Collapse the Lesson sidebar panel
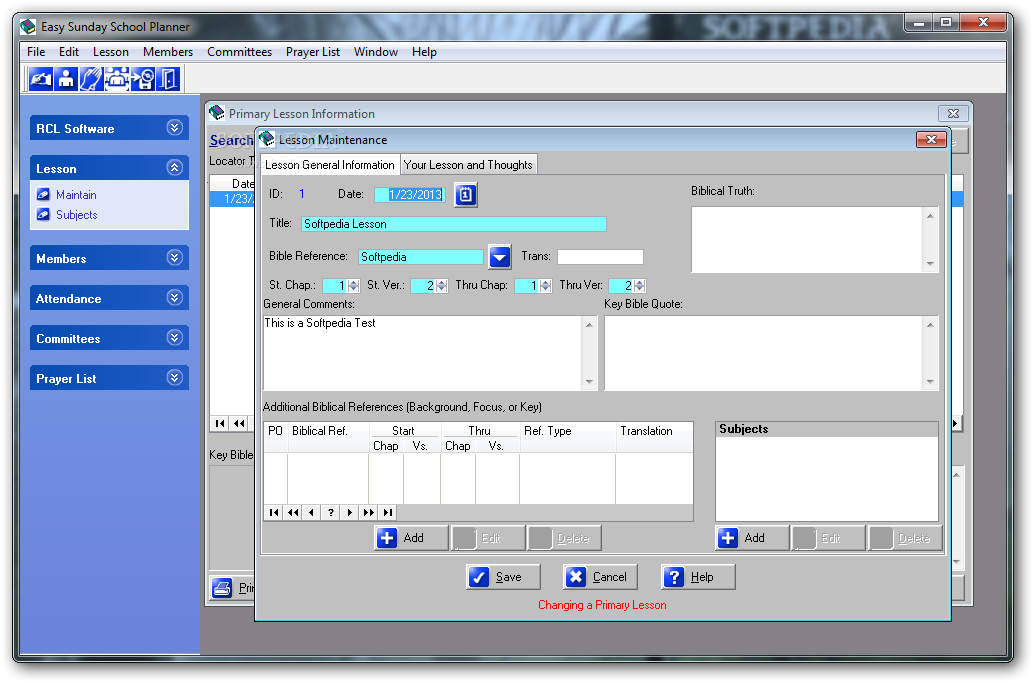The image size is (1034, 683). 174,167
